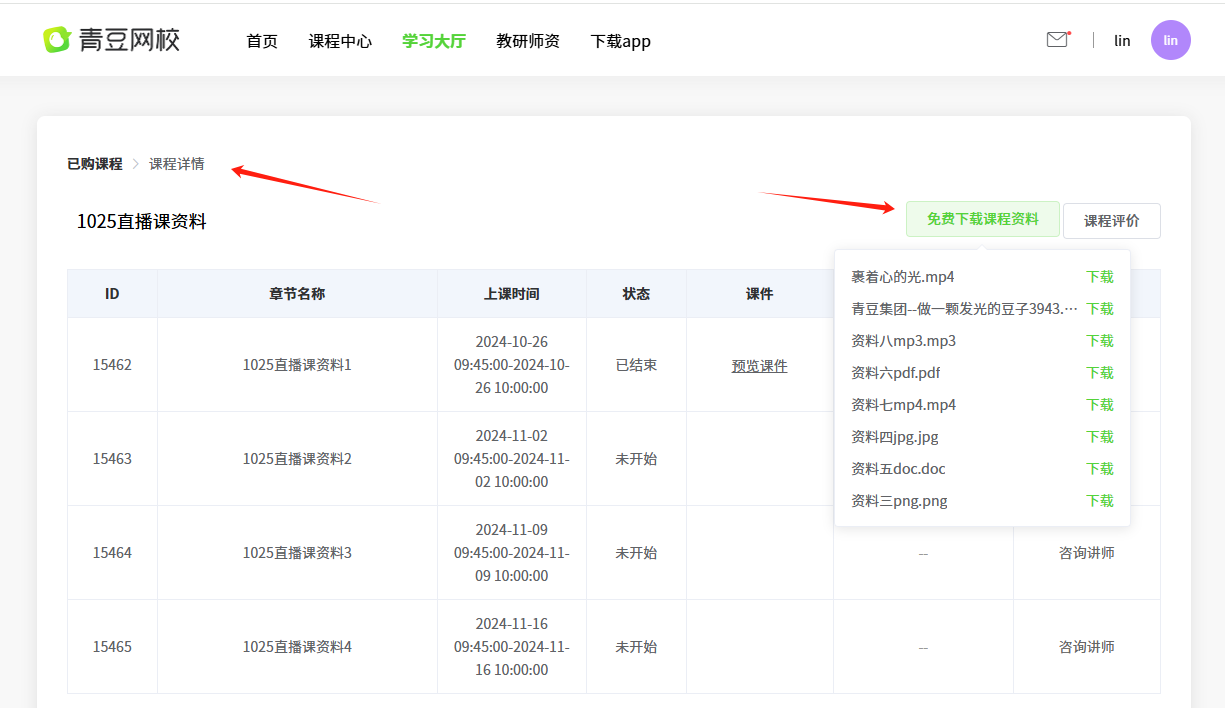
Task: Click 咨询讲师 in the 1025直播课资料3 row
Action: click(x=1086, y=553)
